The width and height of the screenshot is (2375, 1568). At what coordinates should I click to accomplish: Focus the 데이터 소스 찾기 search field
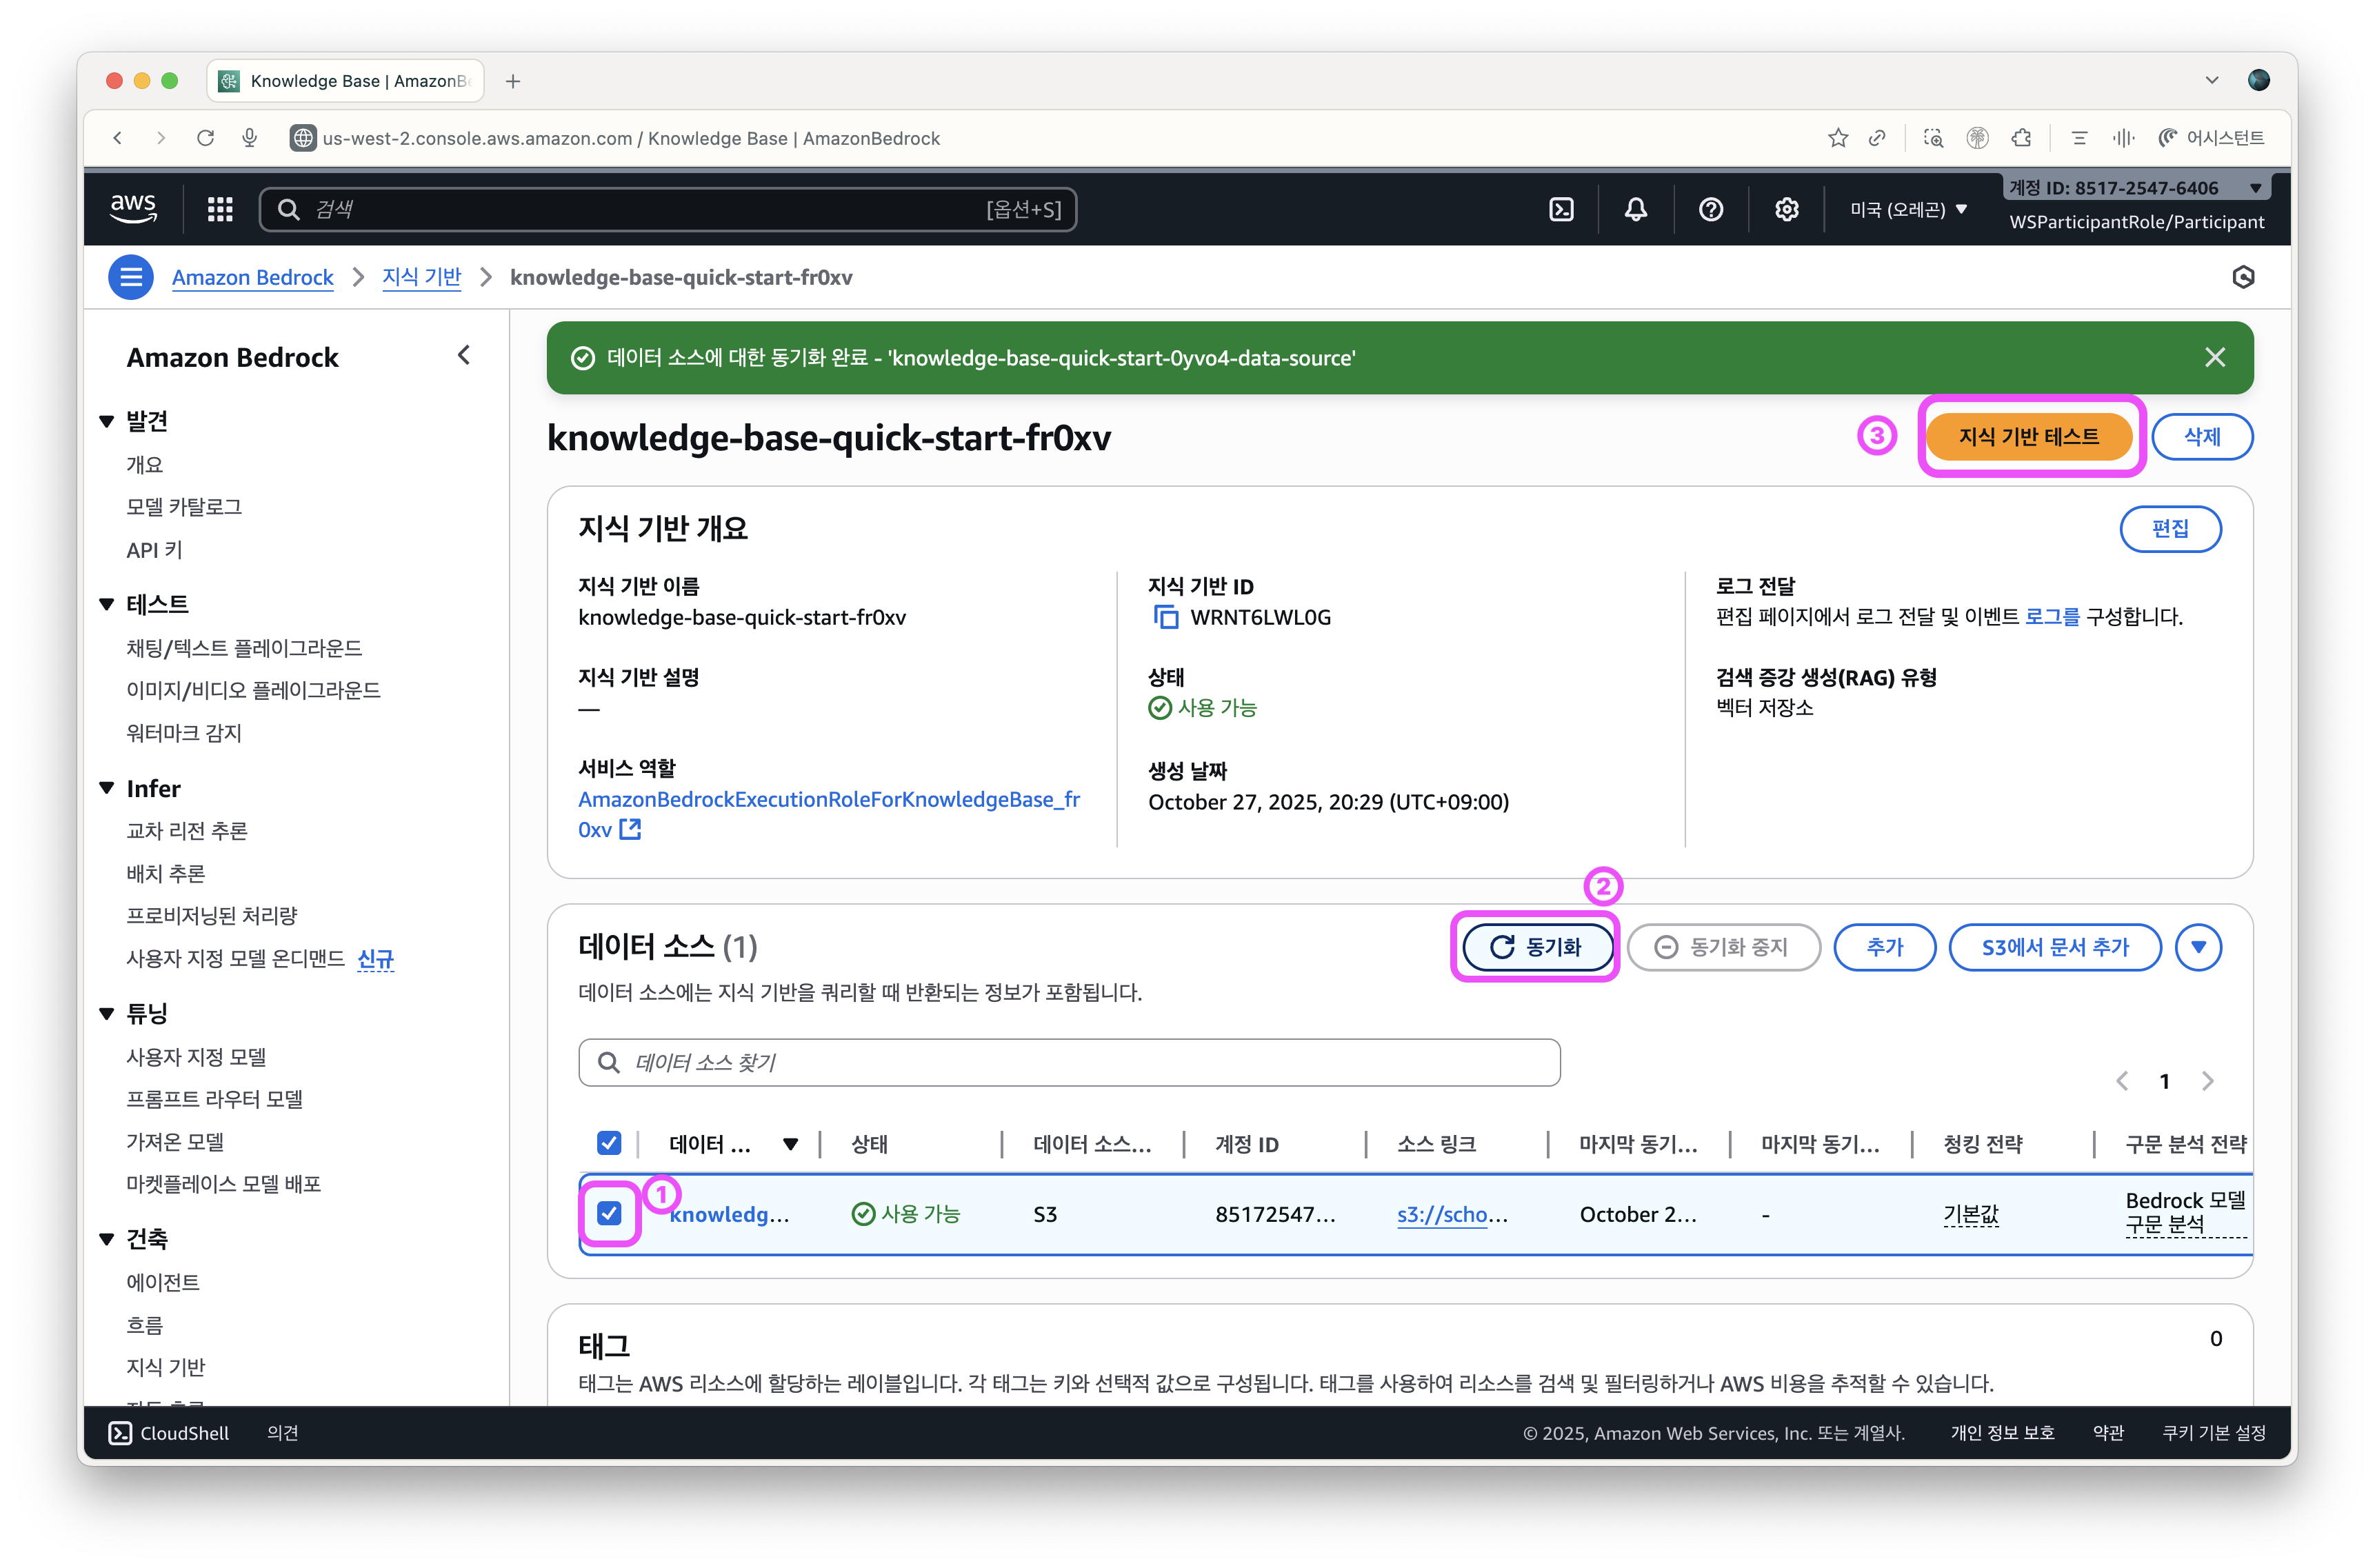(x=1069, y=1062)
